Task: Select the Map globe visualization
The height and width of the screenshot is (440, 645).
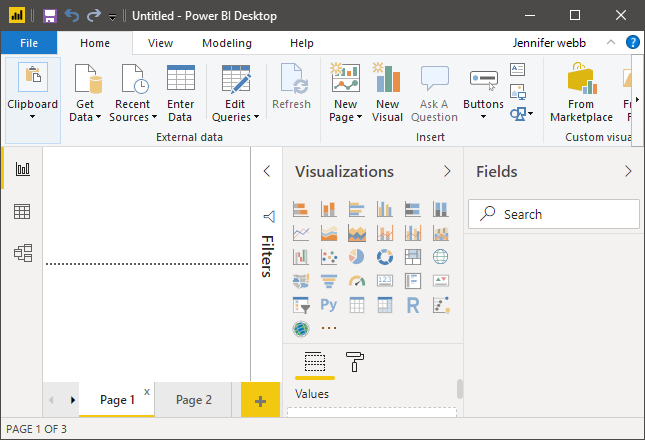Action: [x=441, y=257]
